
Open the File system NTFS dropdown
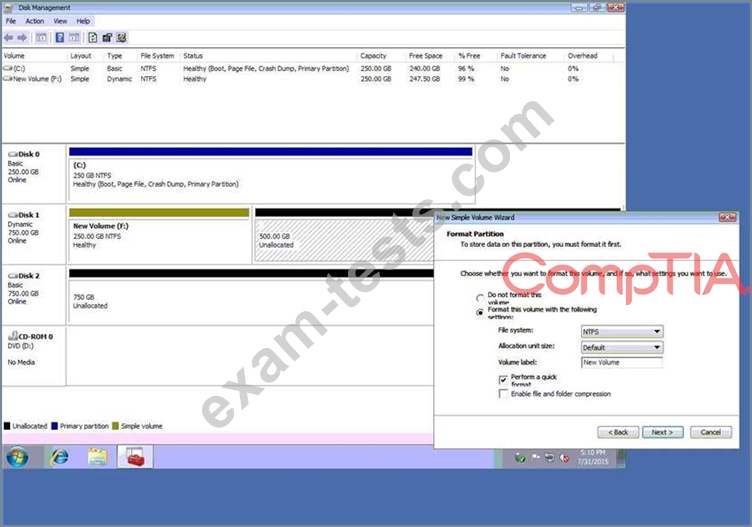[622, 331]
